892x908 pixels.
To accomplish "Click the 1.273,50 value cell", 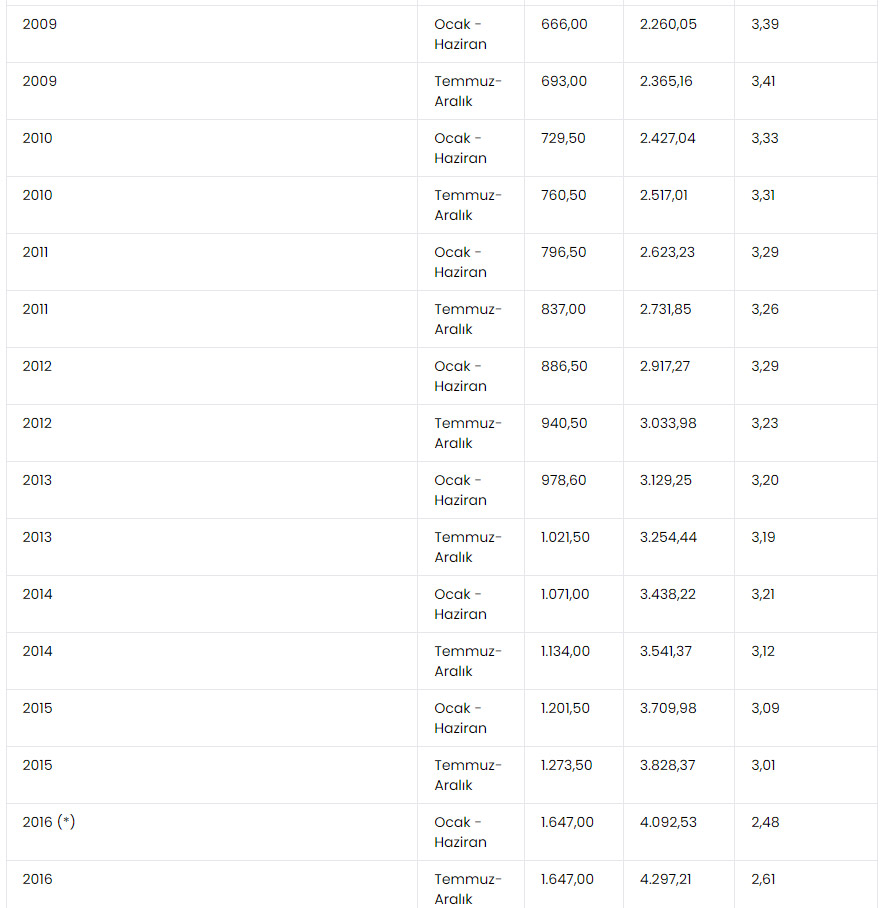I will (566, 765).
